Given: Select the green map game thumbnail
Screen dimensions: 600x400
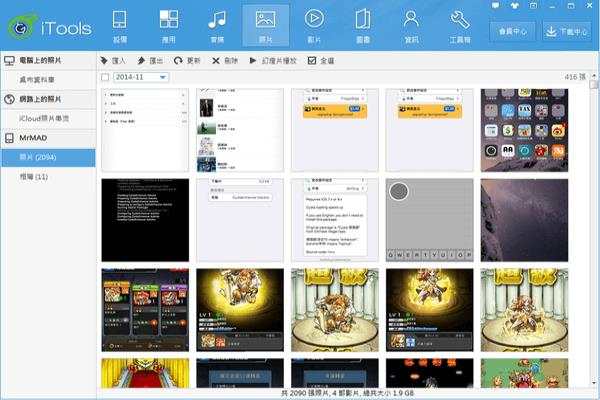Looking at the screenshot, I should click(524, 373).
